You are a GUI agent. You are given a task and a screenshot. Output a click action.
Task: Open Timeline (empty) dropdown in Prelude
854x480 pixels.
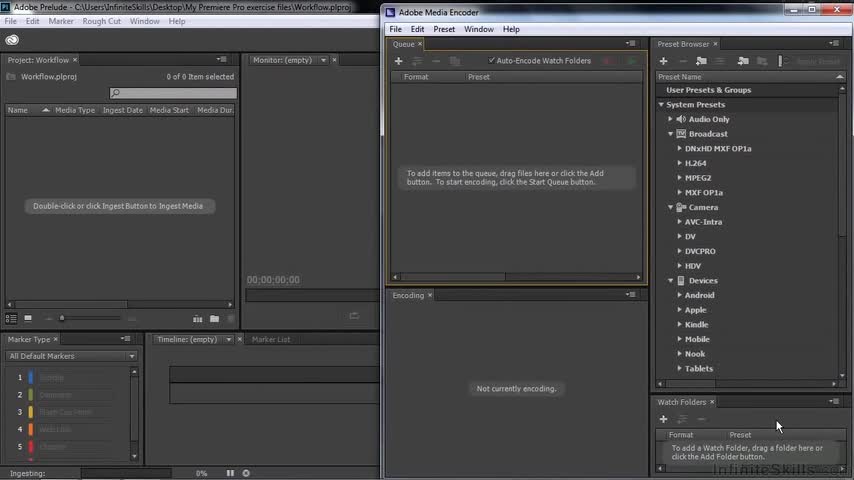(x=228, y=339)
